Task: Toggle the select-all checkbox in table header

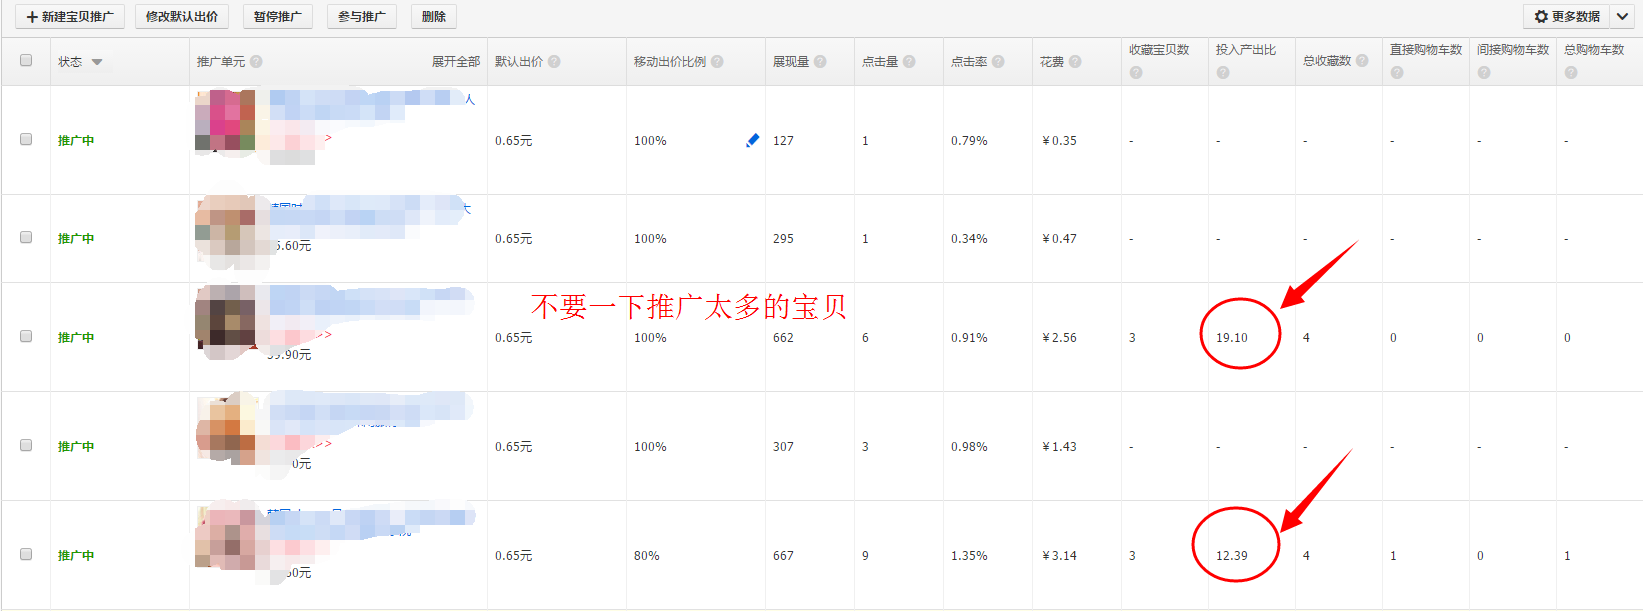Action: (x=26, y=61)
